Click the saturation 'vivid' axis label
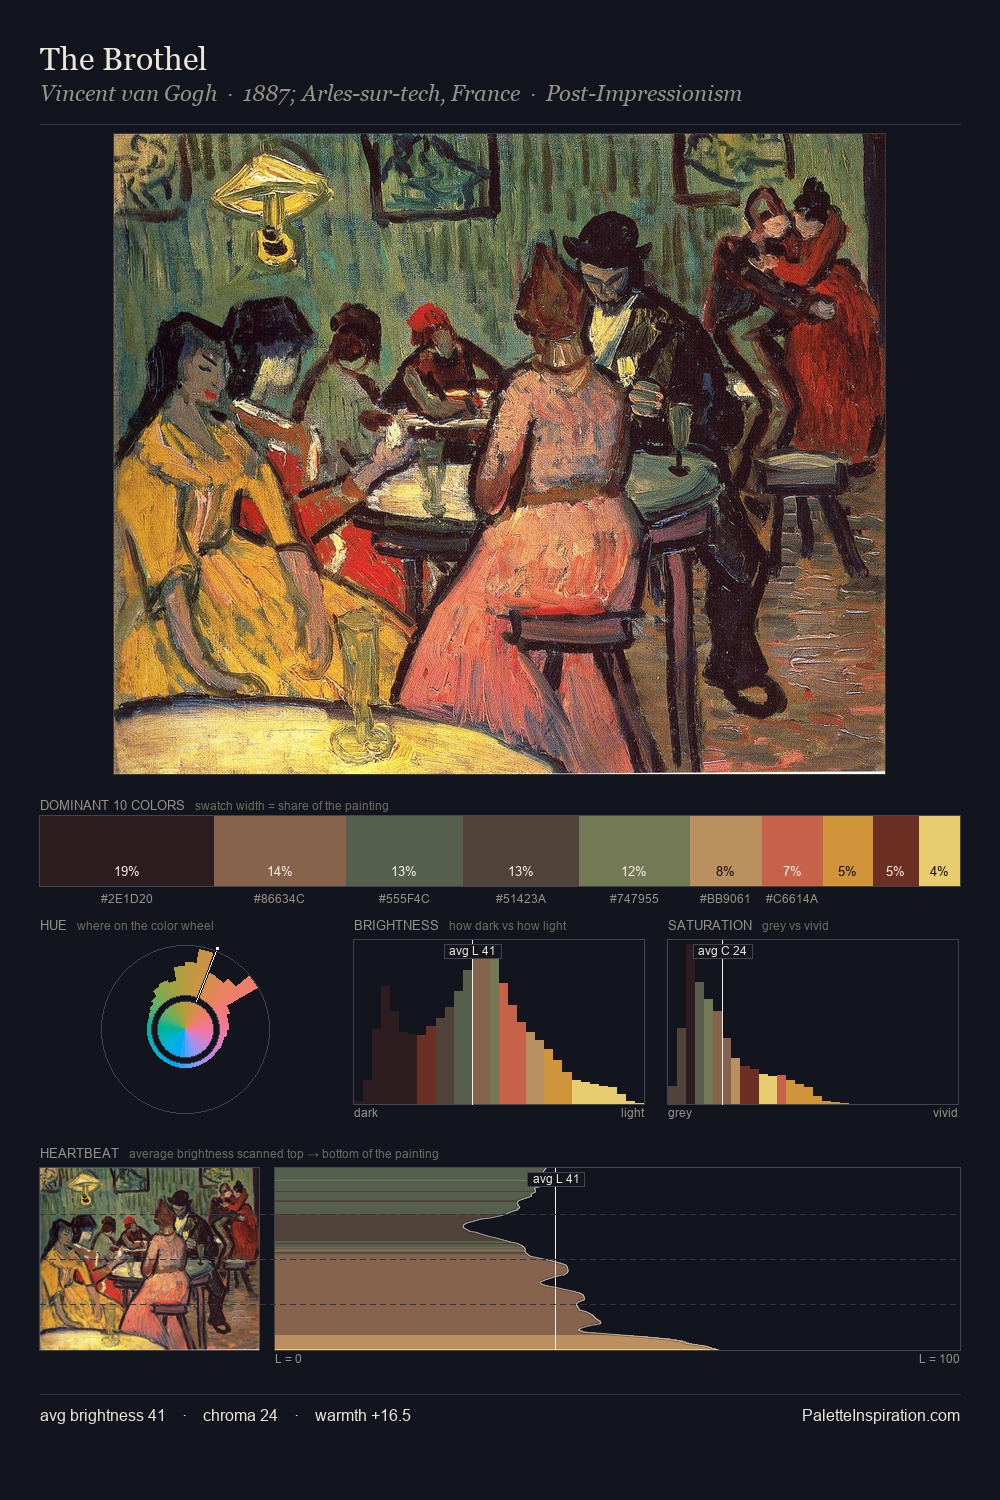The image size is (1000, 1500). click(945, 1112)
